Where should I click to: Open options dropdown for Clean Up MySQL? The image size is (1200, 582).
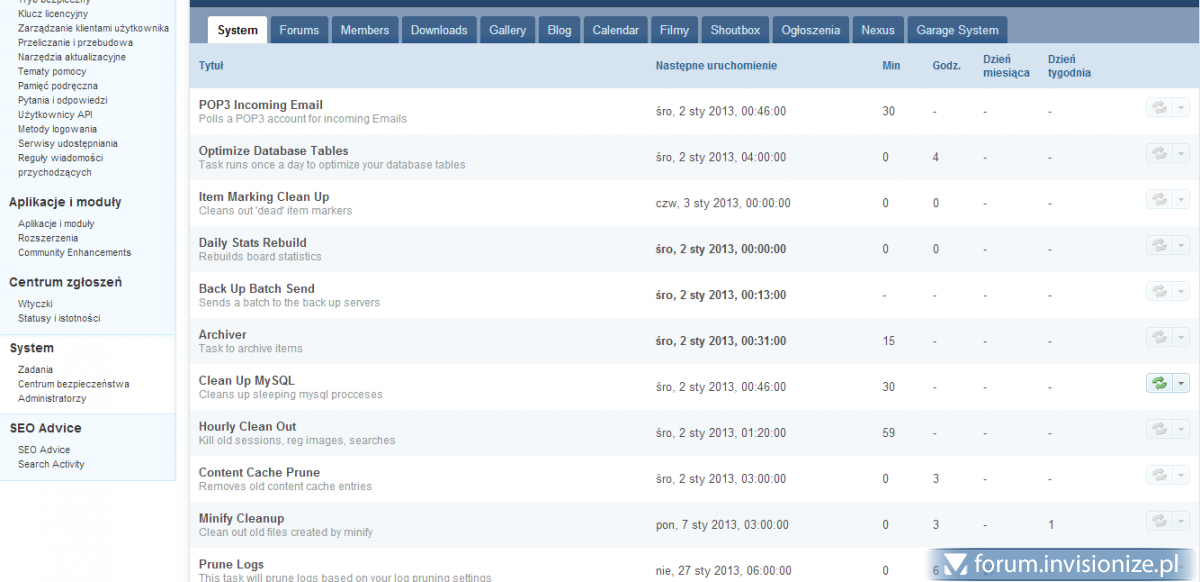coord(1181,383)
